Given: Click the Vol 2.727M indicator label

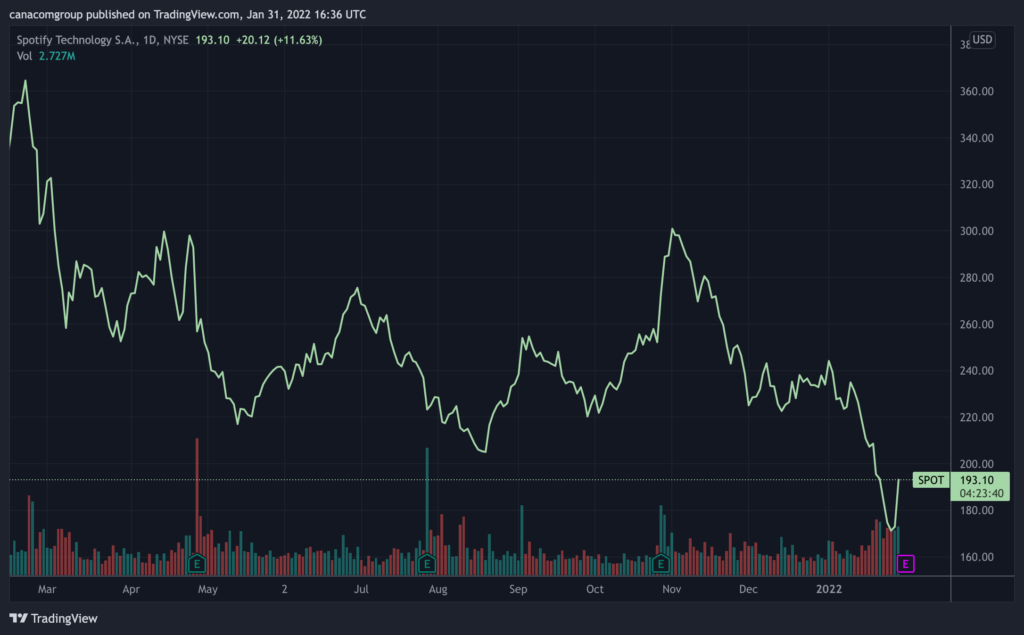Looking at the screenshot, I should tap(46, 56).
